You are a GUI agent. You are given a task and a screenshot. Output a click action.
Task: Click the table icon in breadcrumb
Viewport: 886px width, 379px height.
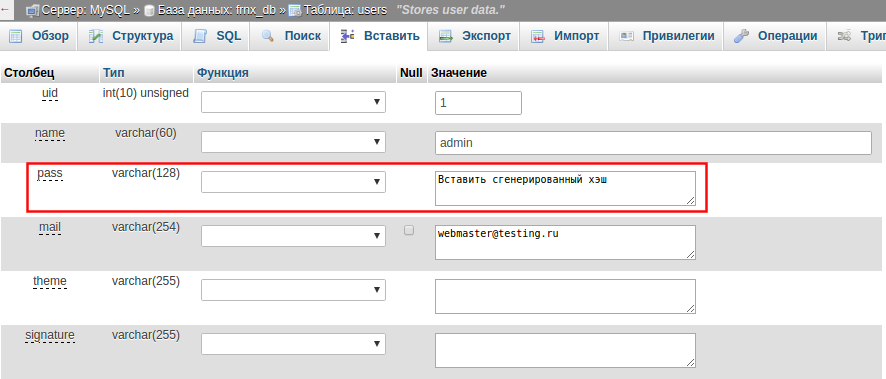(294, 10)
